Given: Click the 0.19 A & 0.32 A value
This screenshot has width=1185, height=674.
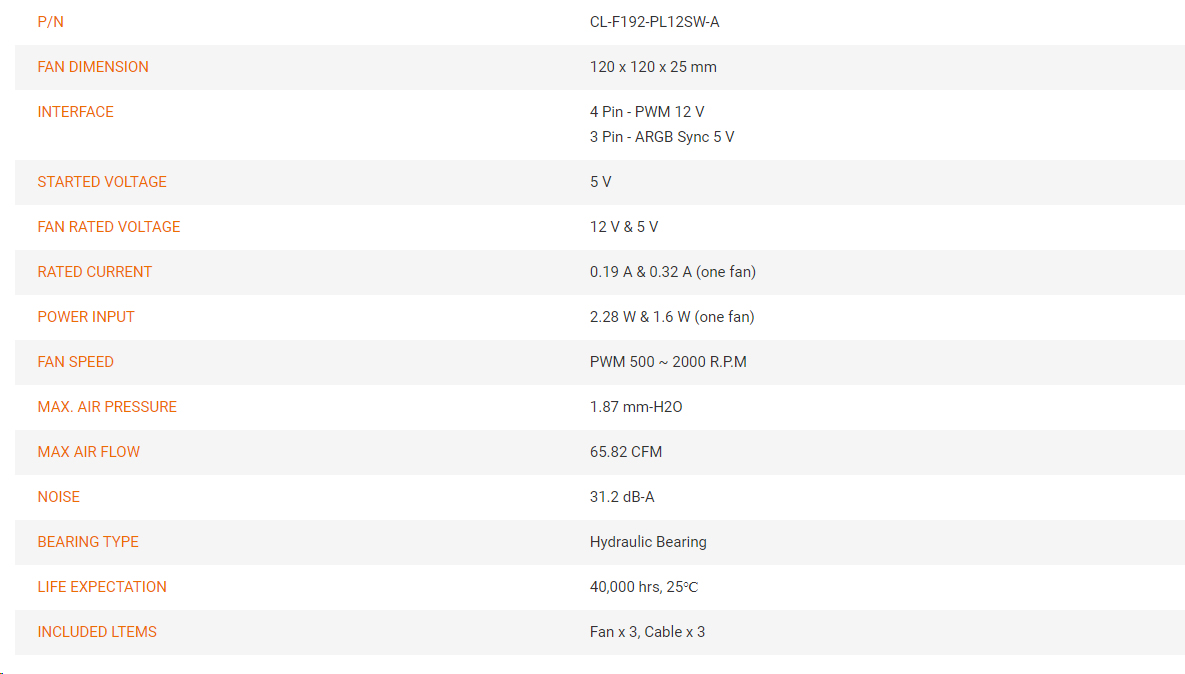Looking at the screenshot, I should 641,272.
